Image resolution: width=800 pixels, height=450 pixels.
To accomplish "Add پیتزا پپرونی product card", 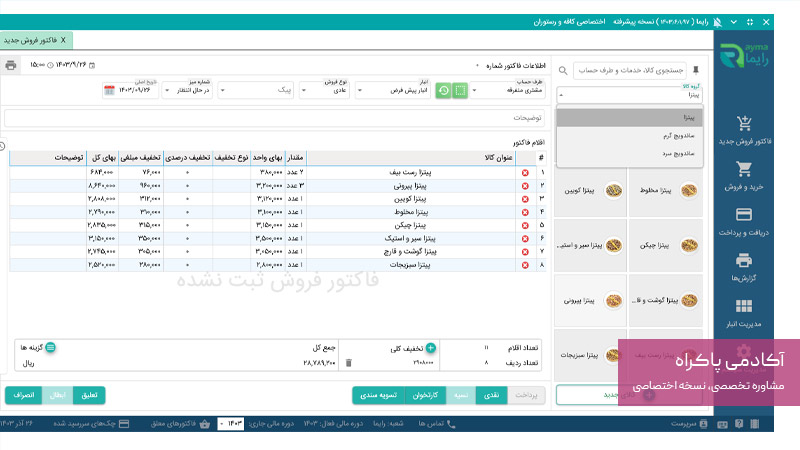I will tap(590, 301).
